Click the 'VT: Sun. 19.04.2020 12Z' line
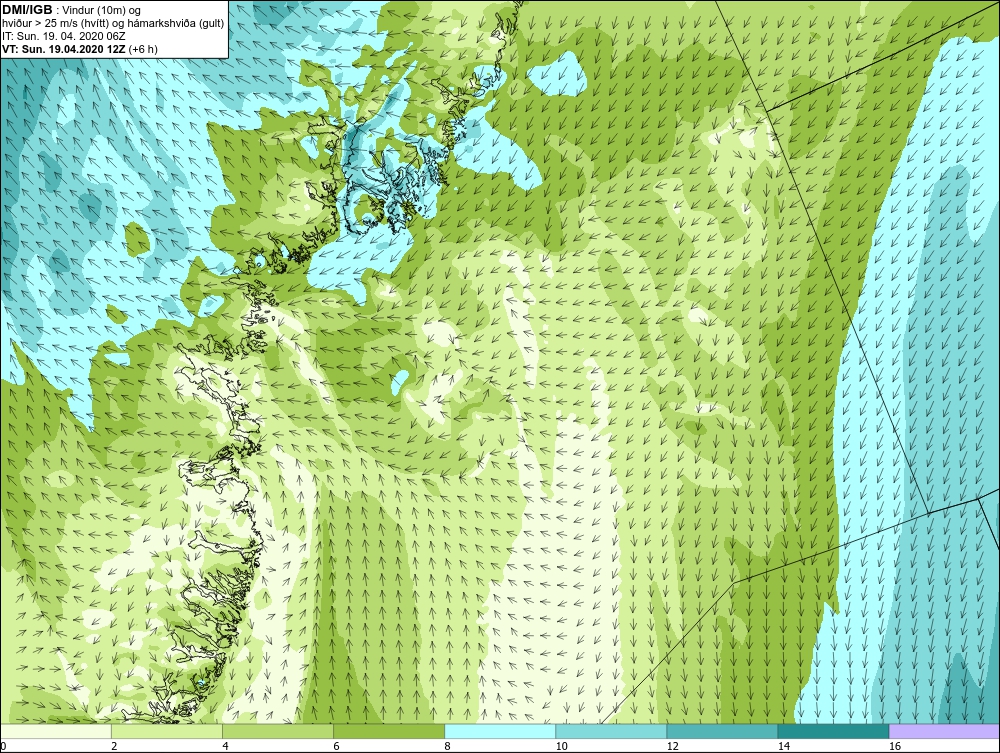This screenshot has height=753, width=1000. (x=63, y=49)
